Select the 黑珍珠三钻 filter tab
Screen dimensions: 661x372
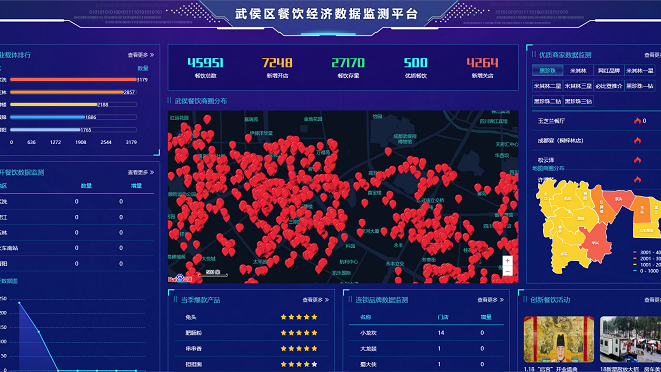tap(578, 101)
